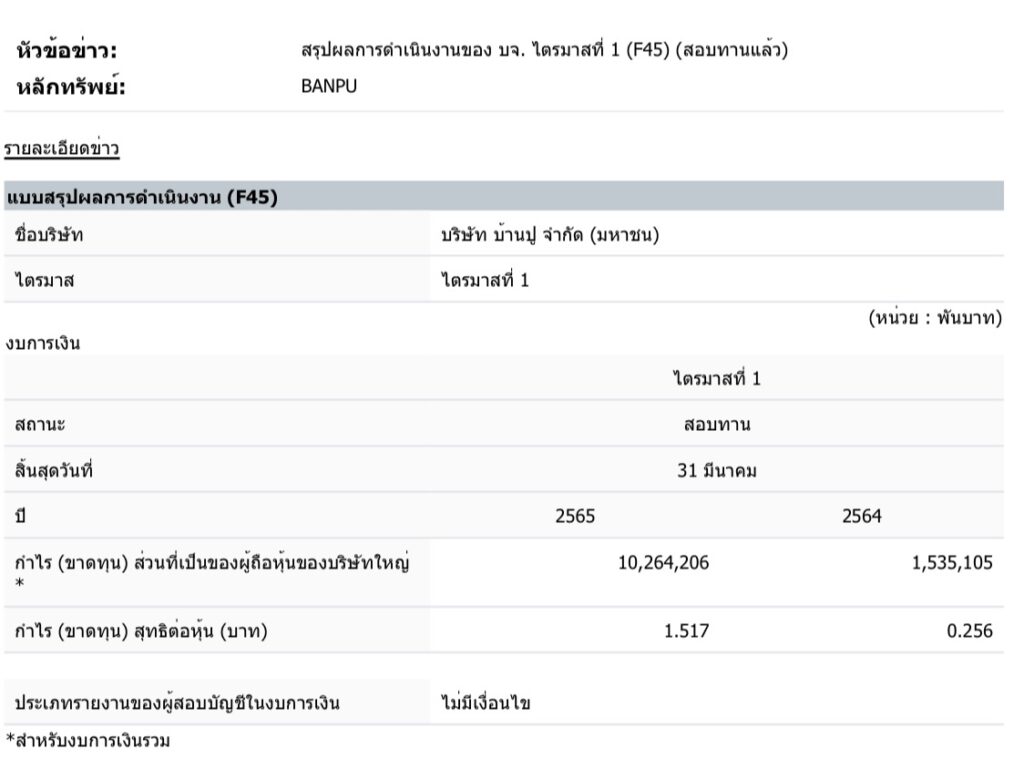Click the underlined รายละเอียดข่าว heading
The width and height of the screenshot is (1024, 769).
click(x=62, y=149)
